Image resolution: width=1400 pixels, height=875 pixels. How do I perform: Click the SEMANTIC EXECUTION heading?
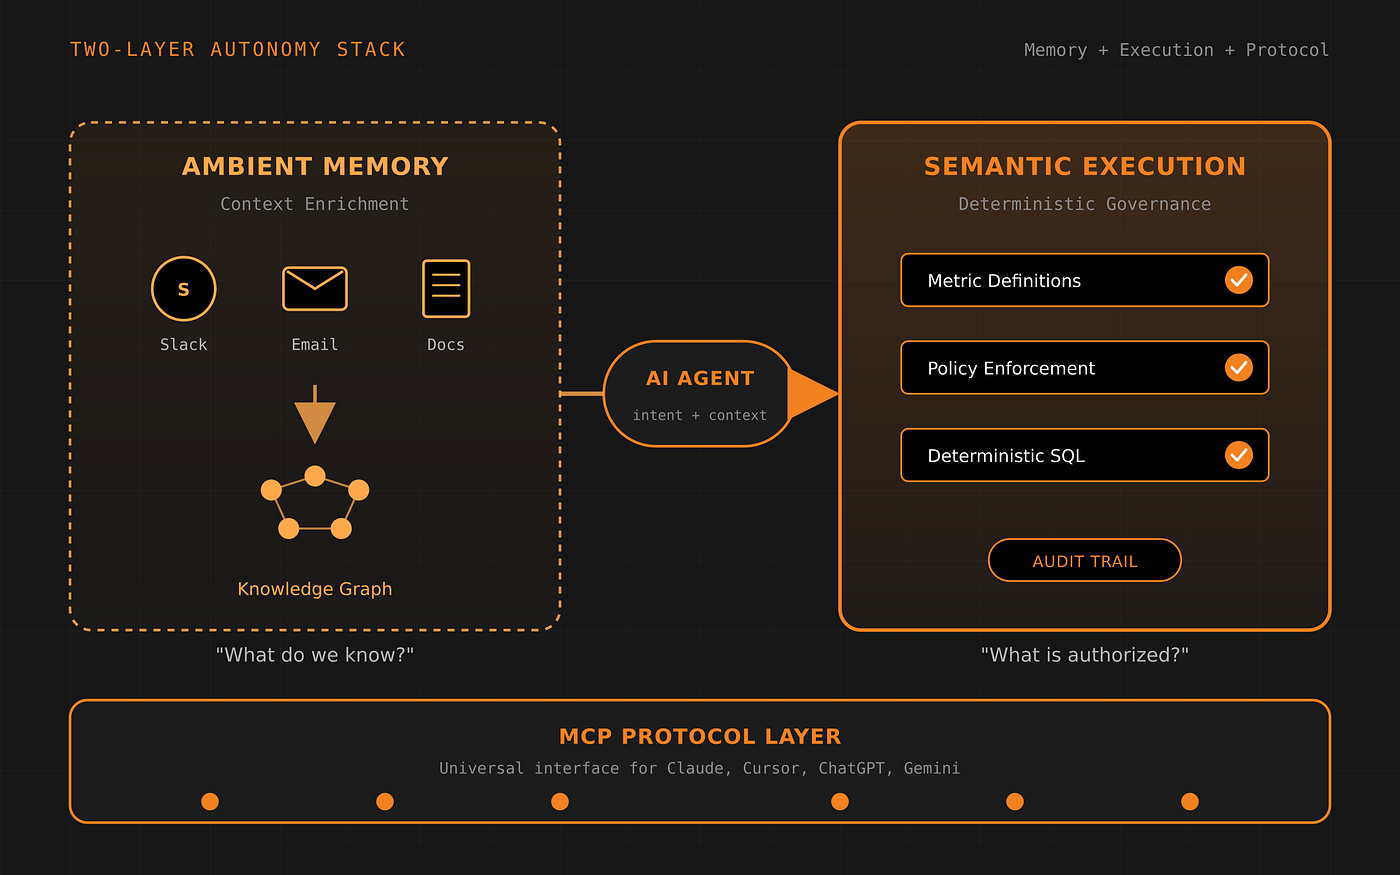coord(1085,166)
